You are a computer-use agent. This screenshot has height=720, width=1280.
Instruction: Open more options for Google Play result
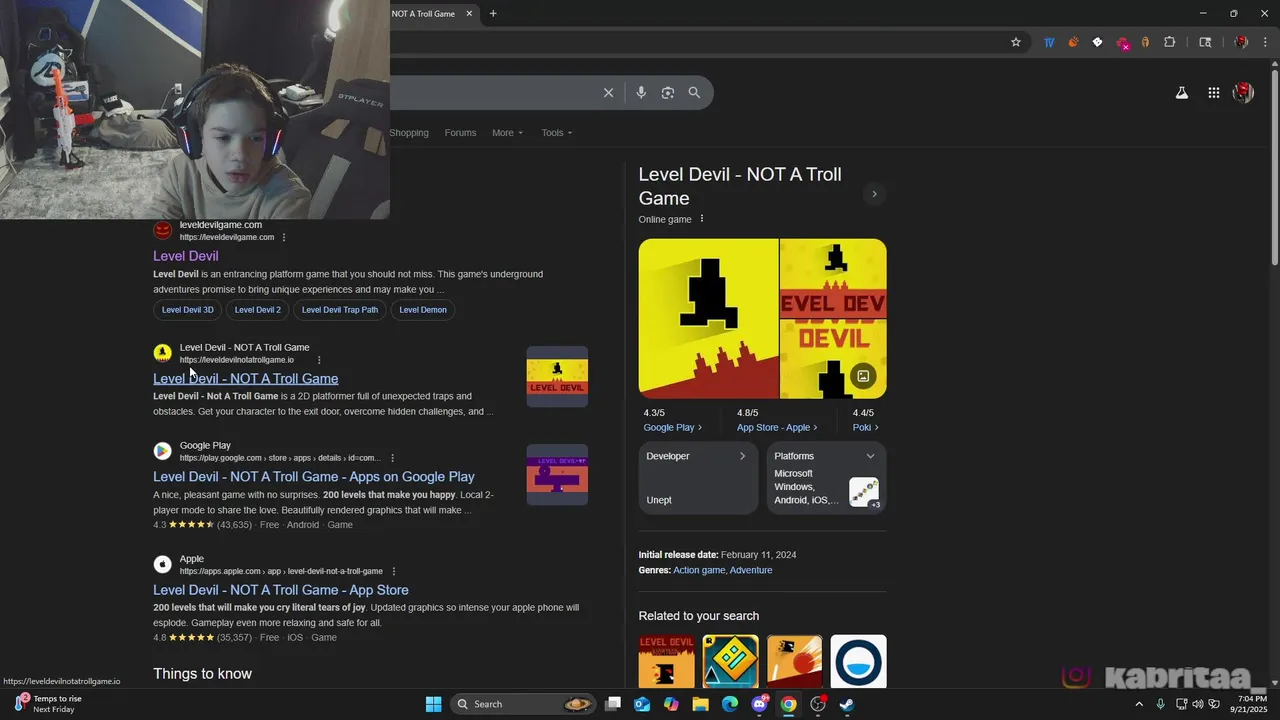point(392,458)
